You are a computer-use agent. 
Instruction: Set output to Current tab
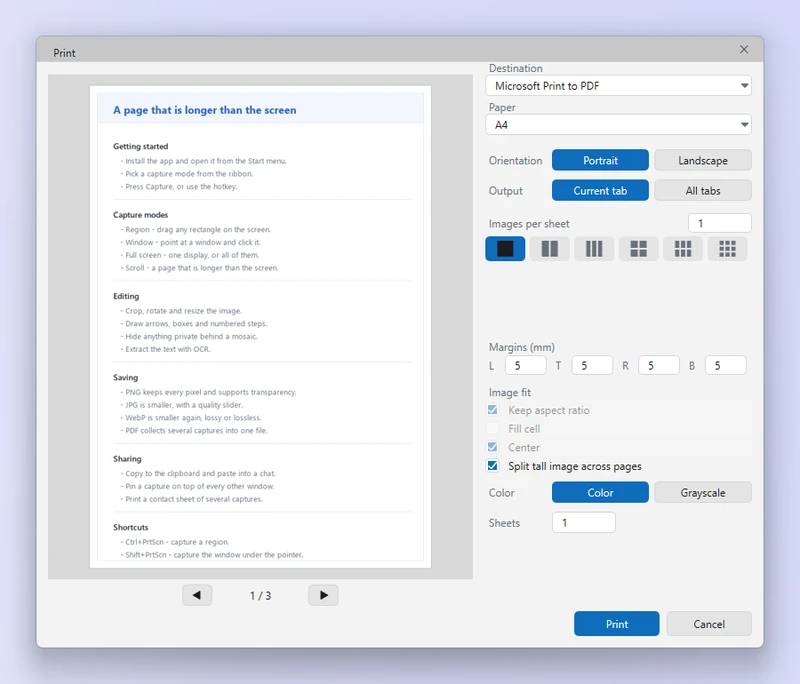pyautogui.click(x=601, y=191)
